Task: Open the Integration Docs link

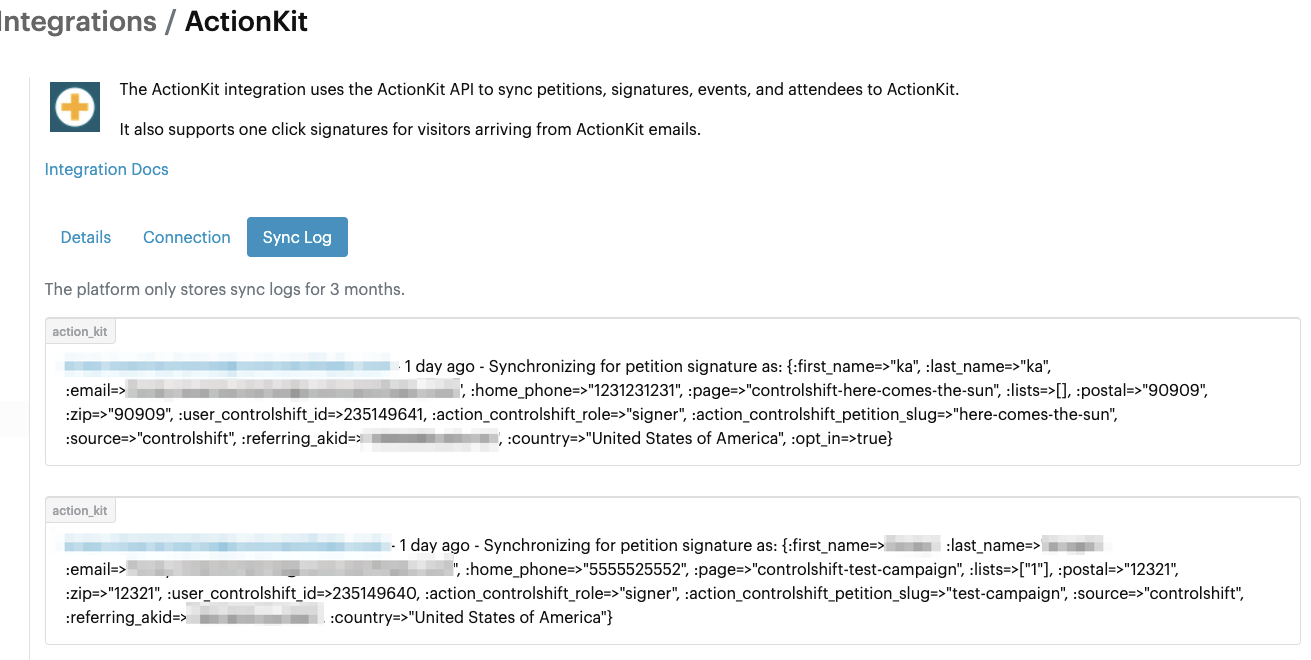Action: tap(107, 169)
